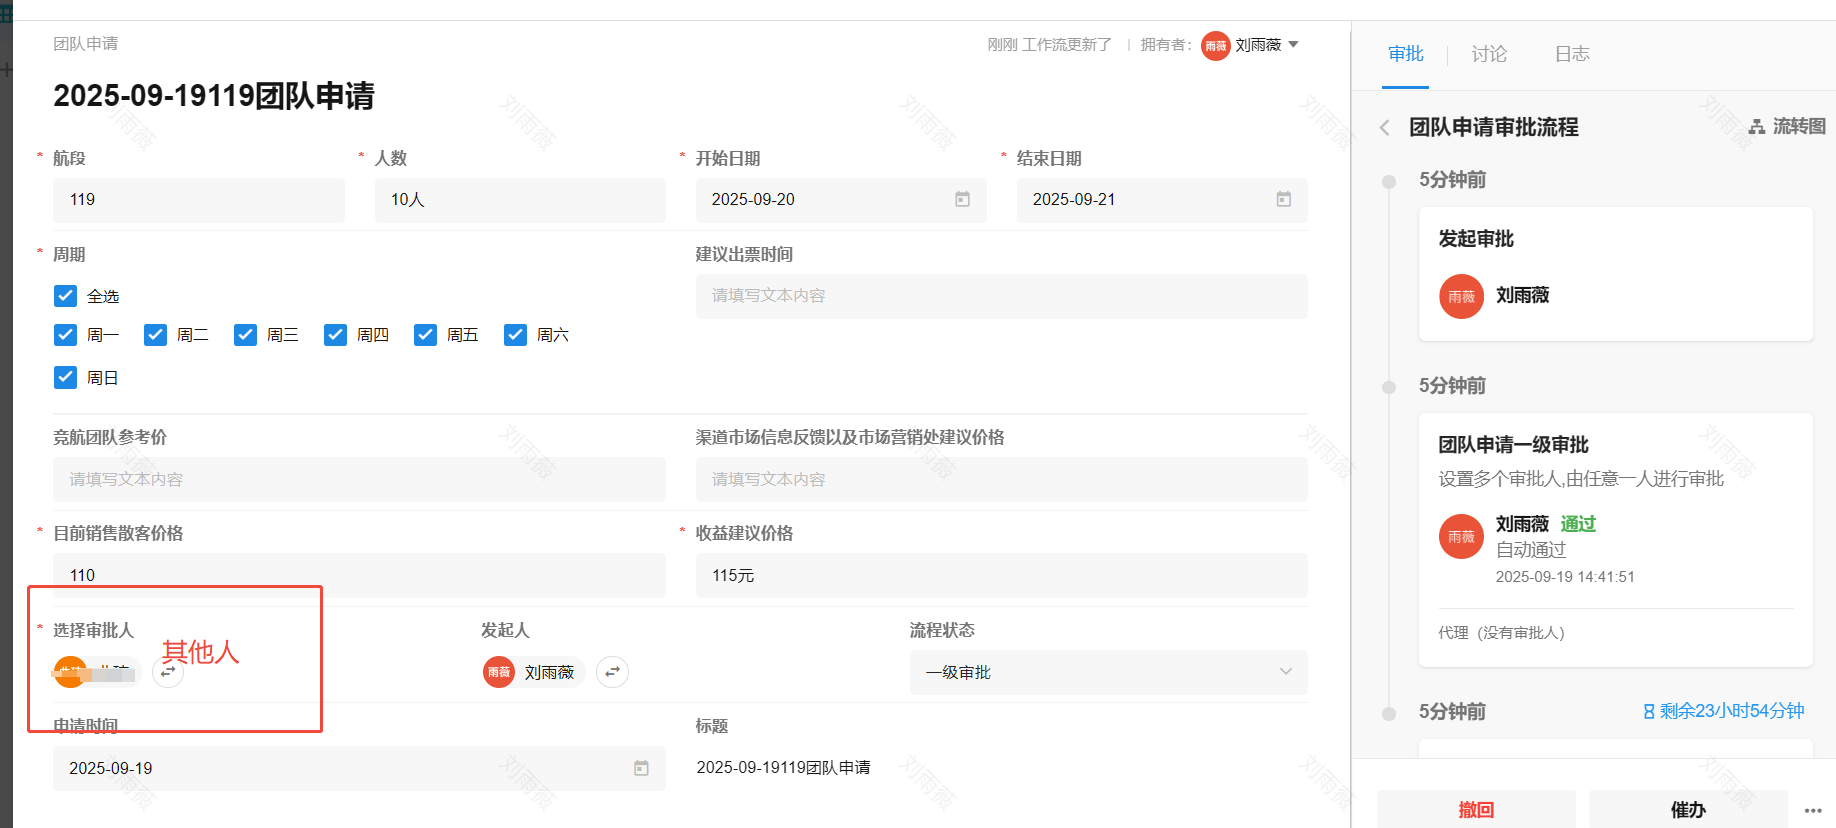Go back with the arrow beside 团队申请审批流程
This screenshot has width=1836, height=828.
pos(1385,127)
